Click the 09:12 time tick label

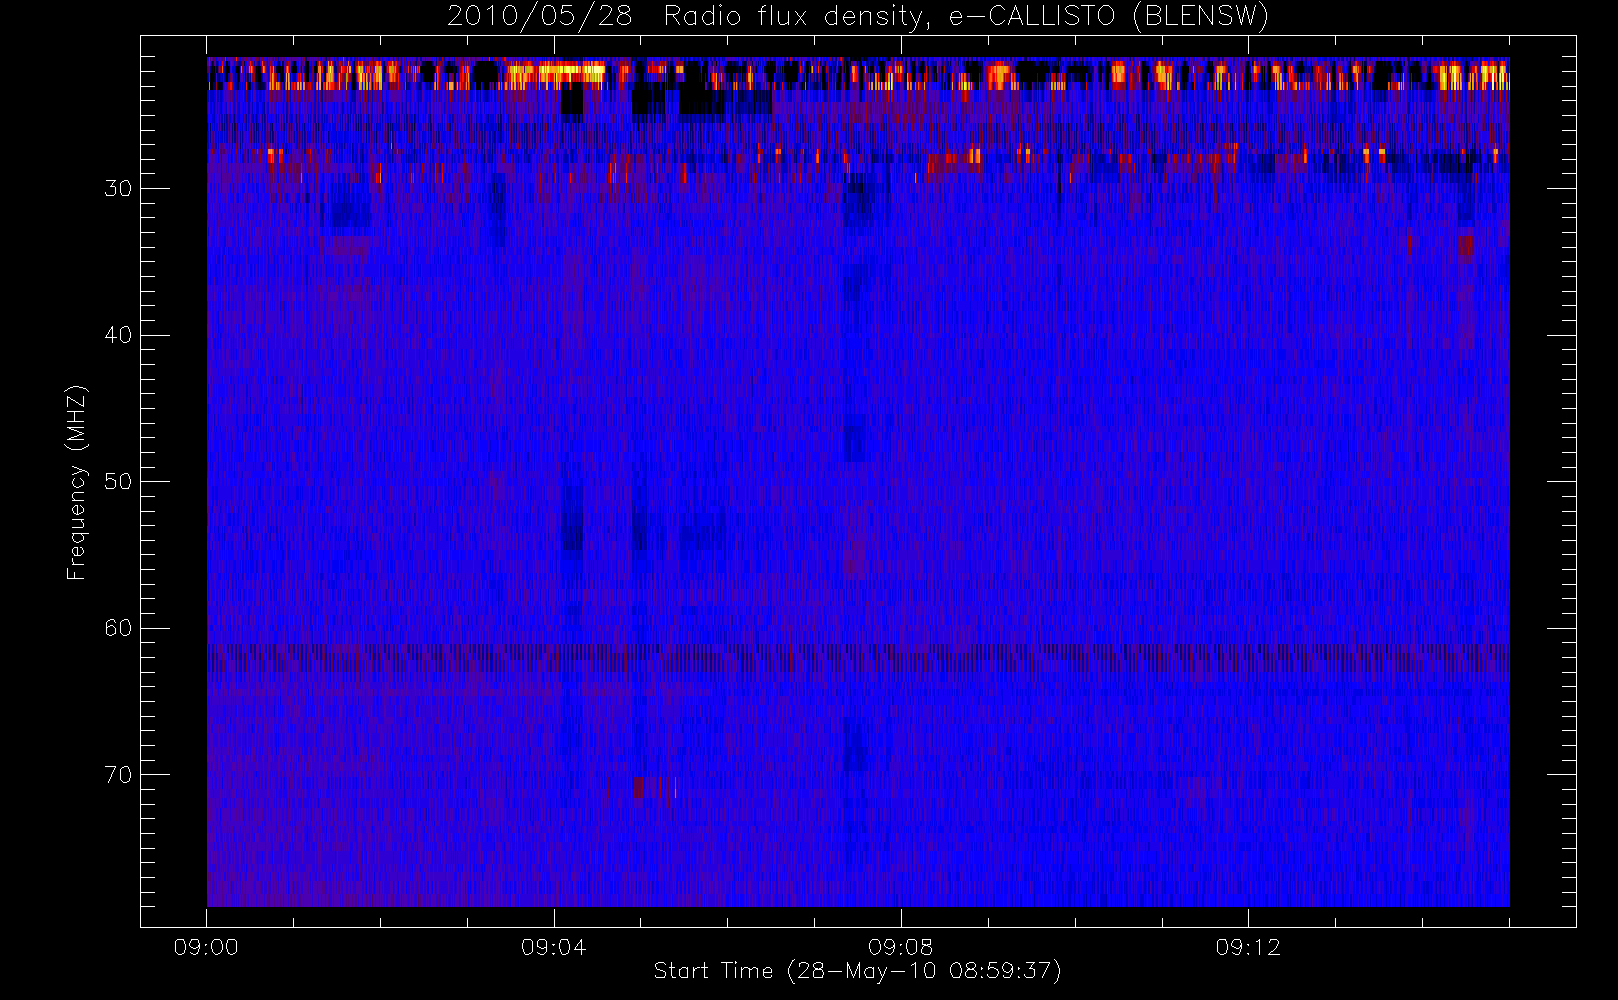coord(1248,947)
